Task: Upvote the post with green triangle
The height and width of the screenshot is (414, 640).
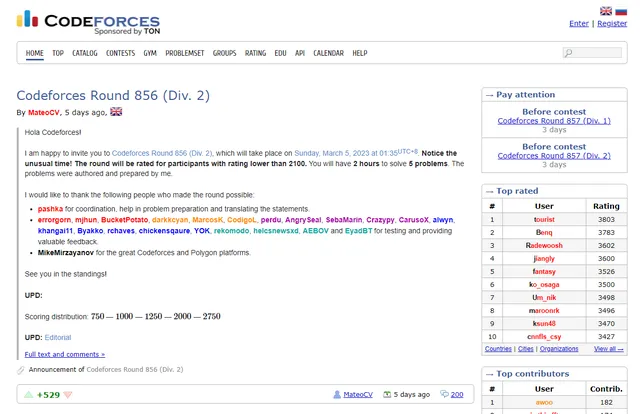Action: point(28,394)
